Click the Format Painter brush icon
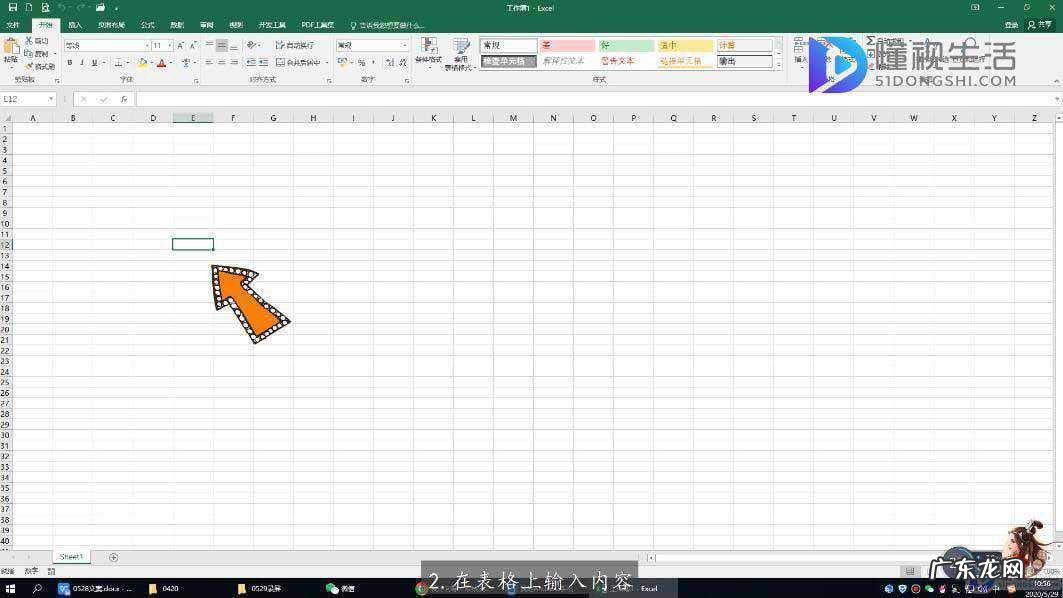 pyautogui.click(x=30, y=67)
